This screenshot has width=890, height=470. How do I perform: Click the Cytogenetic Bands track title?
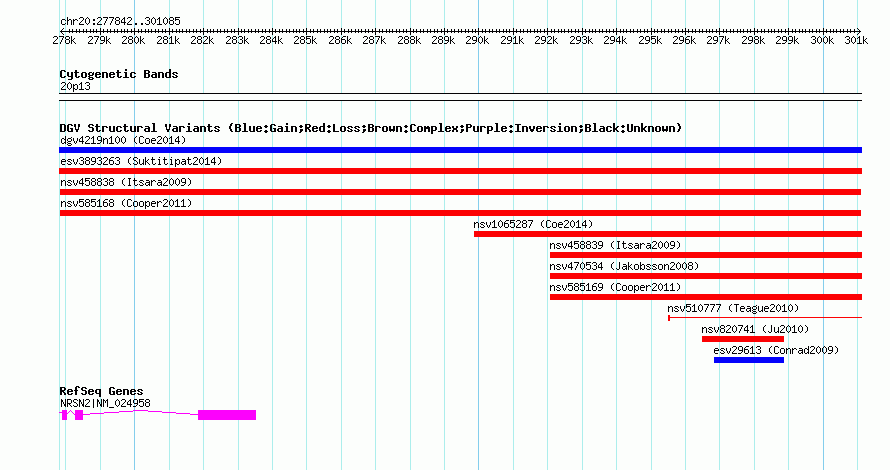[x=119, y=74]
